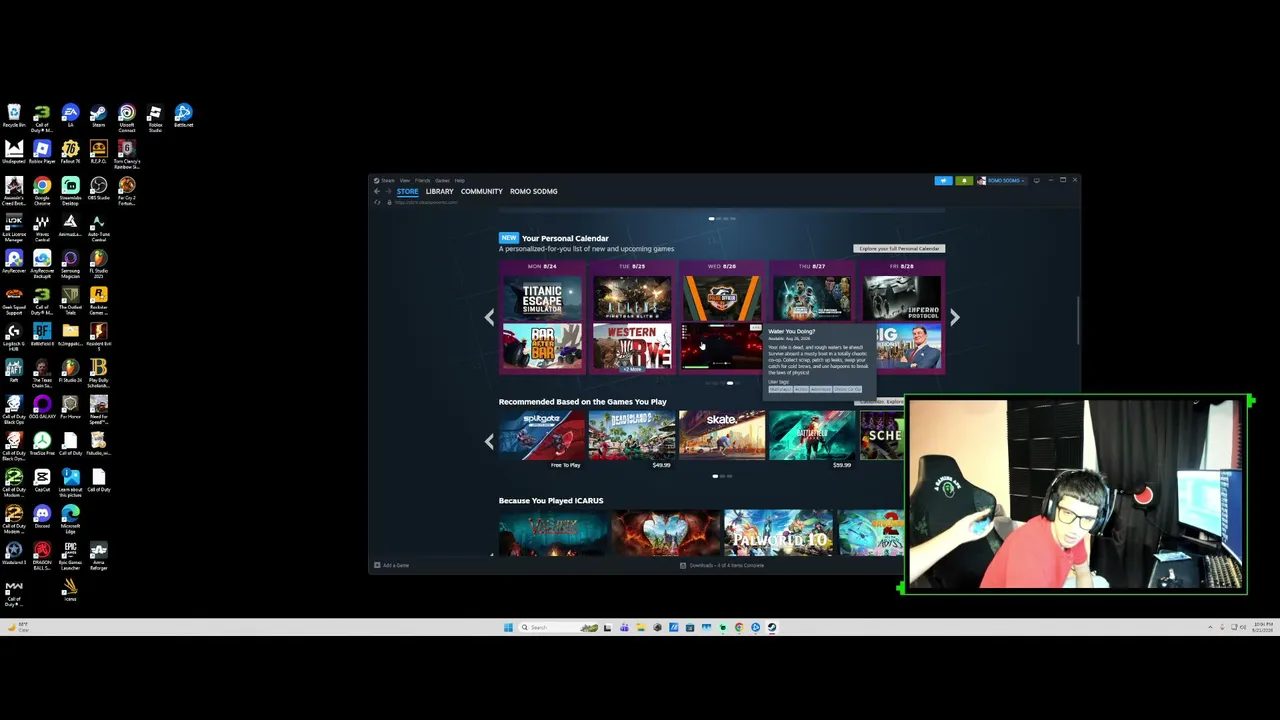Select the Streamlabs Desktop icon
Viewport: 1280px width, 720px height.
click(x=70, y=190)
